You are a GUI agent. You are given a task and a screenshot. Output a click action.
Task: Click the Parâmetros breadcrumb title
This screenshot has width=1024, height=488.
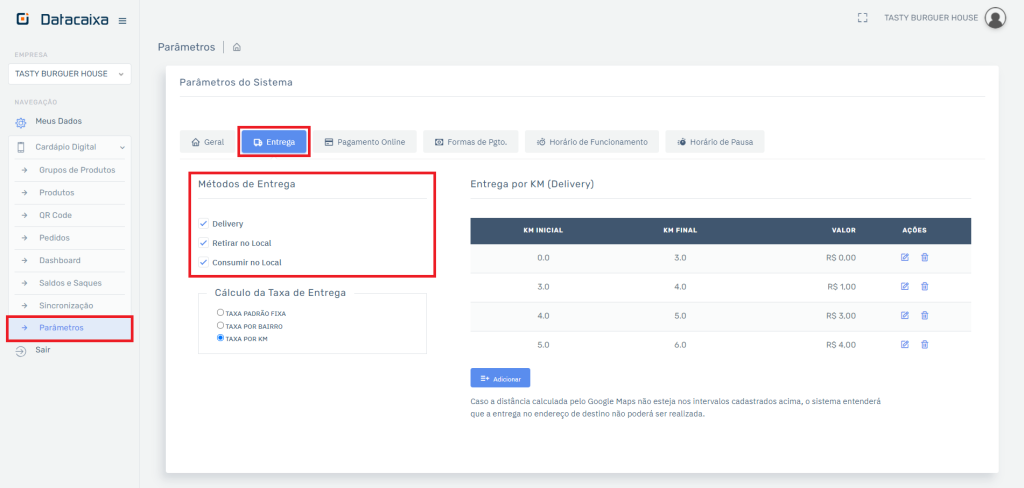coord(186,47)
